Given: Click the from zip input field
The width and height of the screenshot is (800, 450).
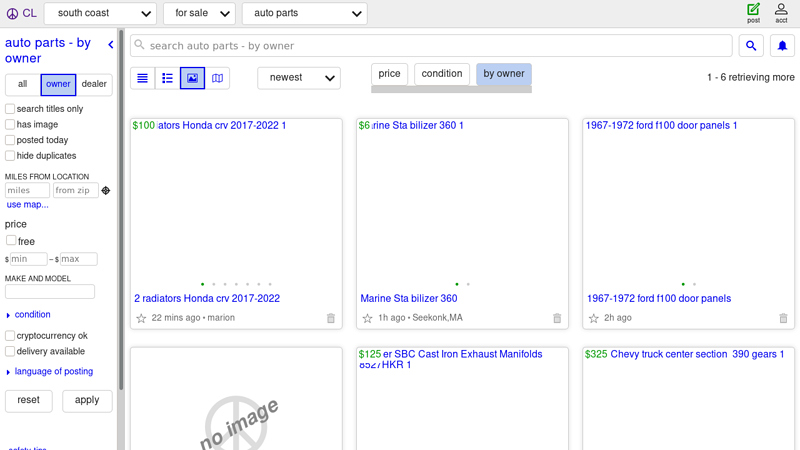Looking at the screenshot, I should click(x=76, y=190).
